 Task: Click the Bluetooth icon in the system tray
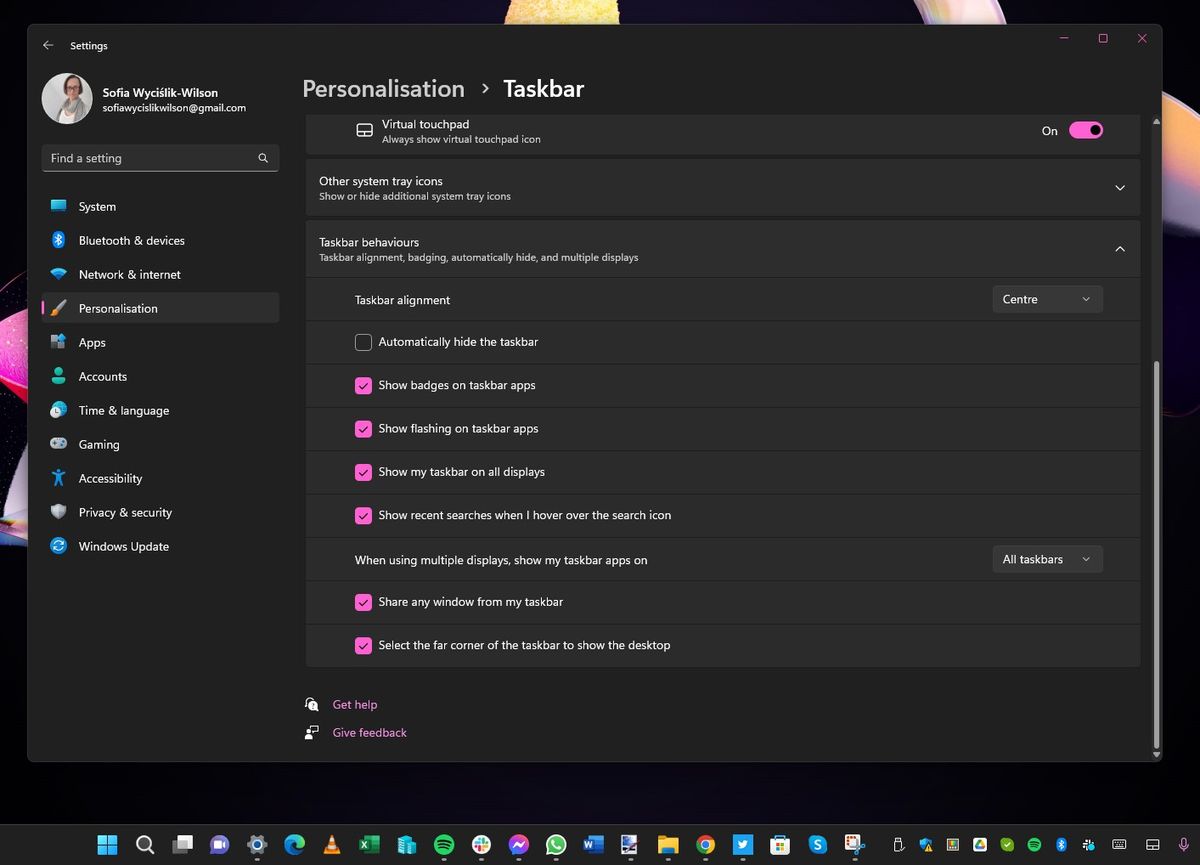[1062, 845]
